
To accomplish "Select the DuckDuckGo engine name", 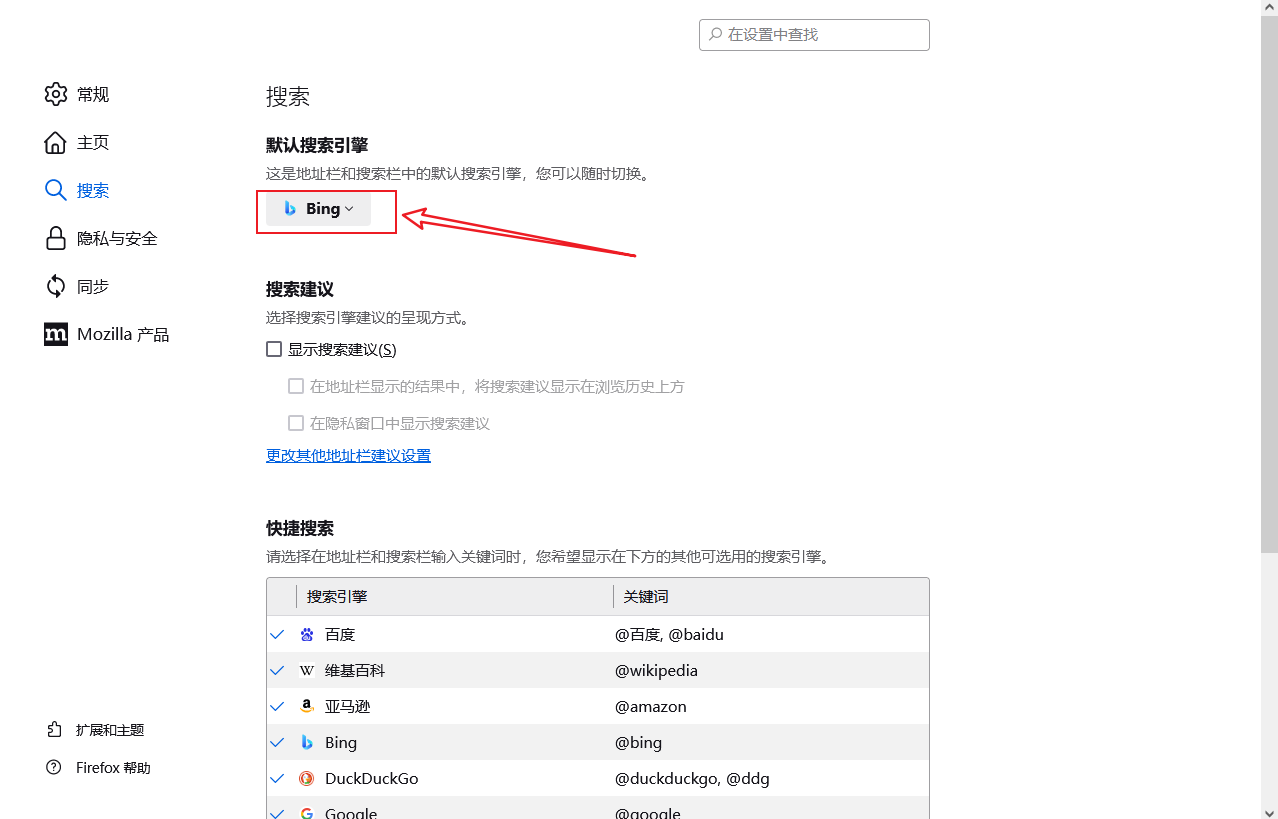I will [372, 778].
